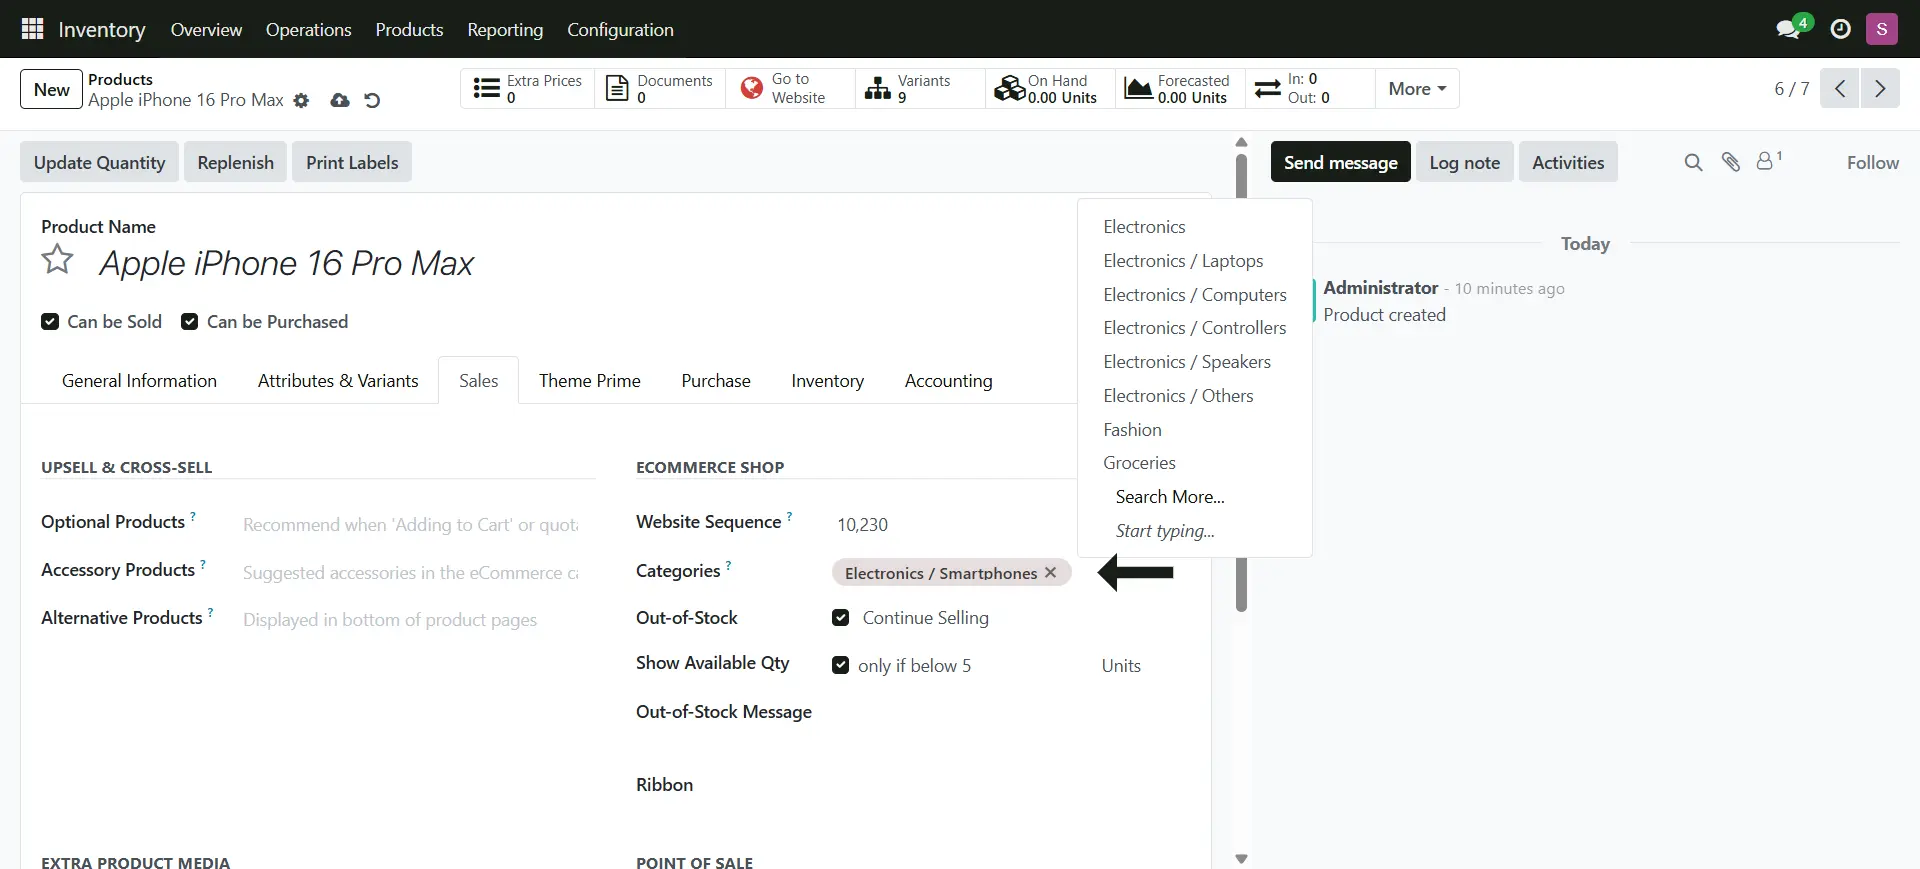
Task: Click the Update Quantity button
Action: coord(99,163)
